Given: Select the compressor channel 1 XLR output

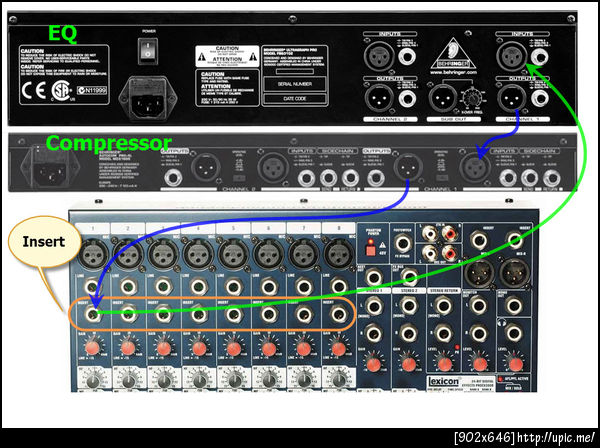Looking at the screenshot, I should pos(408,167).
